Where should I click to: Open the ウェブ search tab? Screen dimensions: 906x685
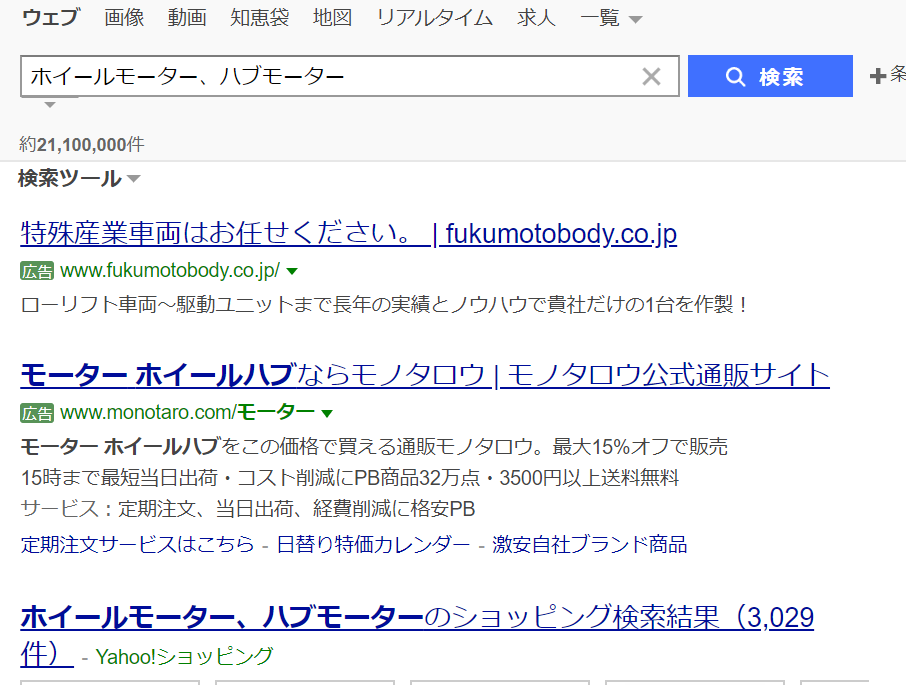(x=51, y=17)
